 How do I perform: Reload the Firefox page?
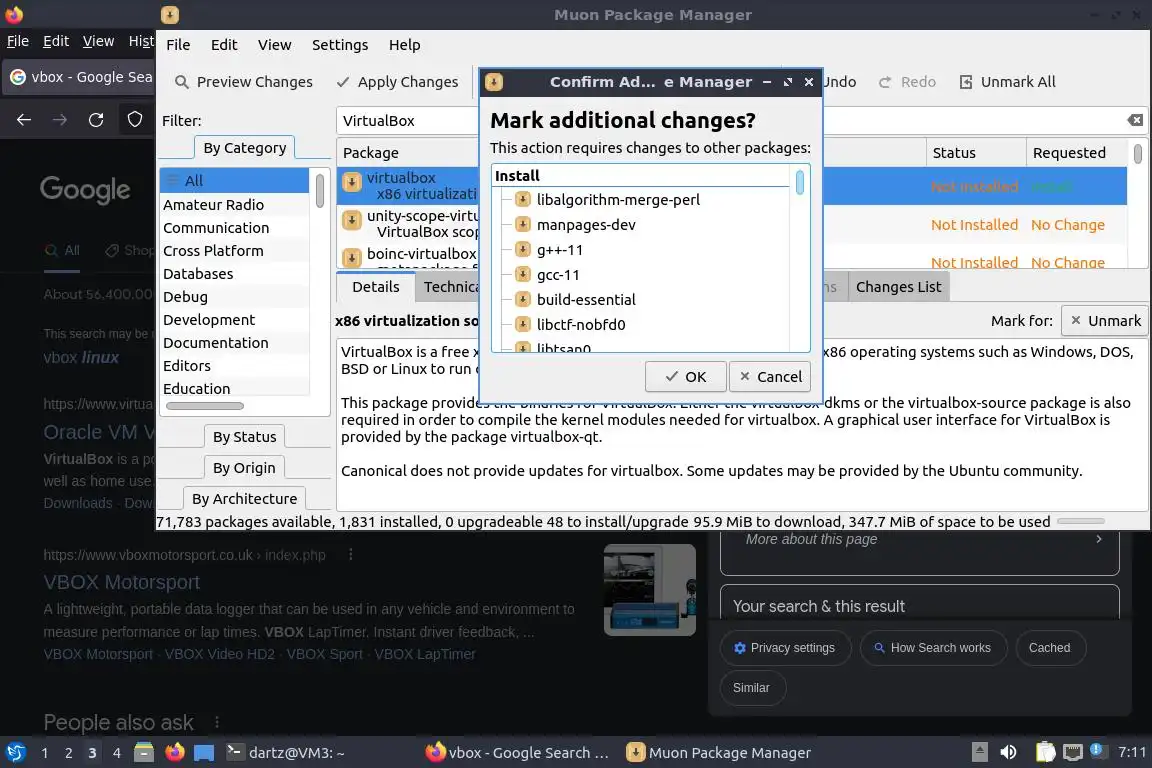tap(96, 120)
